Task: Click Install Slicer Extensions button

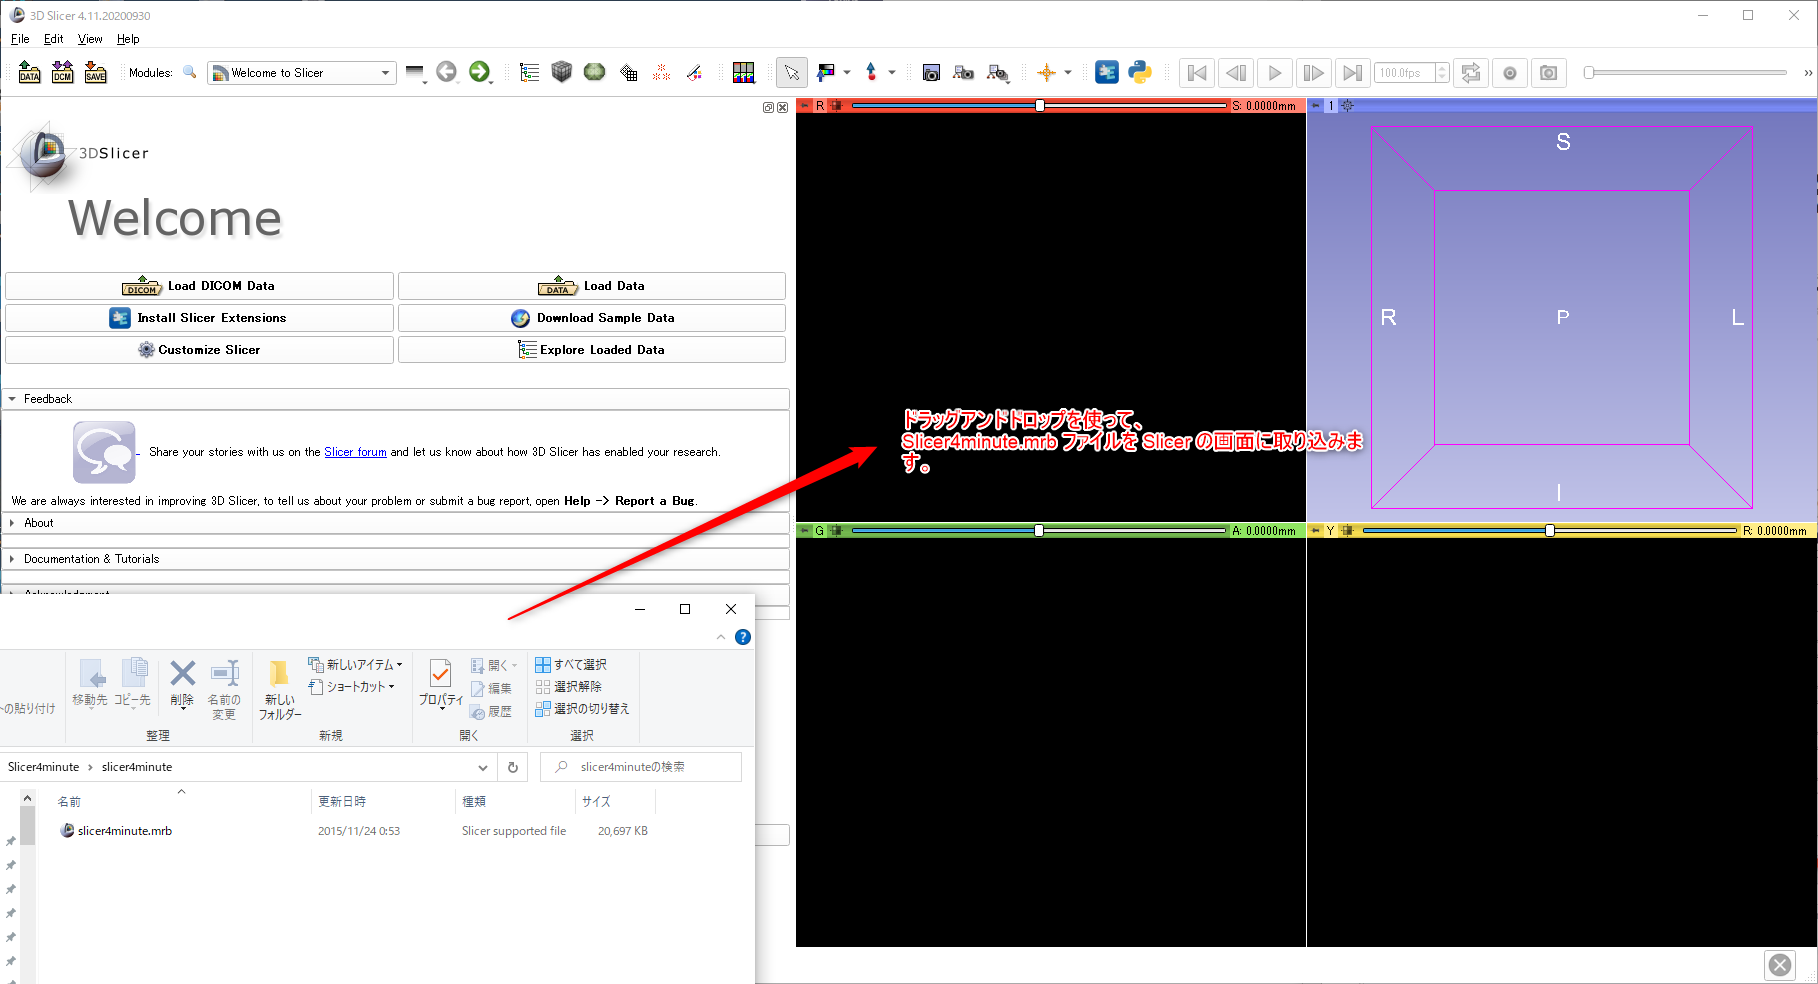Action: click(199, 318)
